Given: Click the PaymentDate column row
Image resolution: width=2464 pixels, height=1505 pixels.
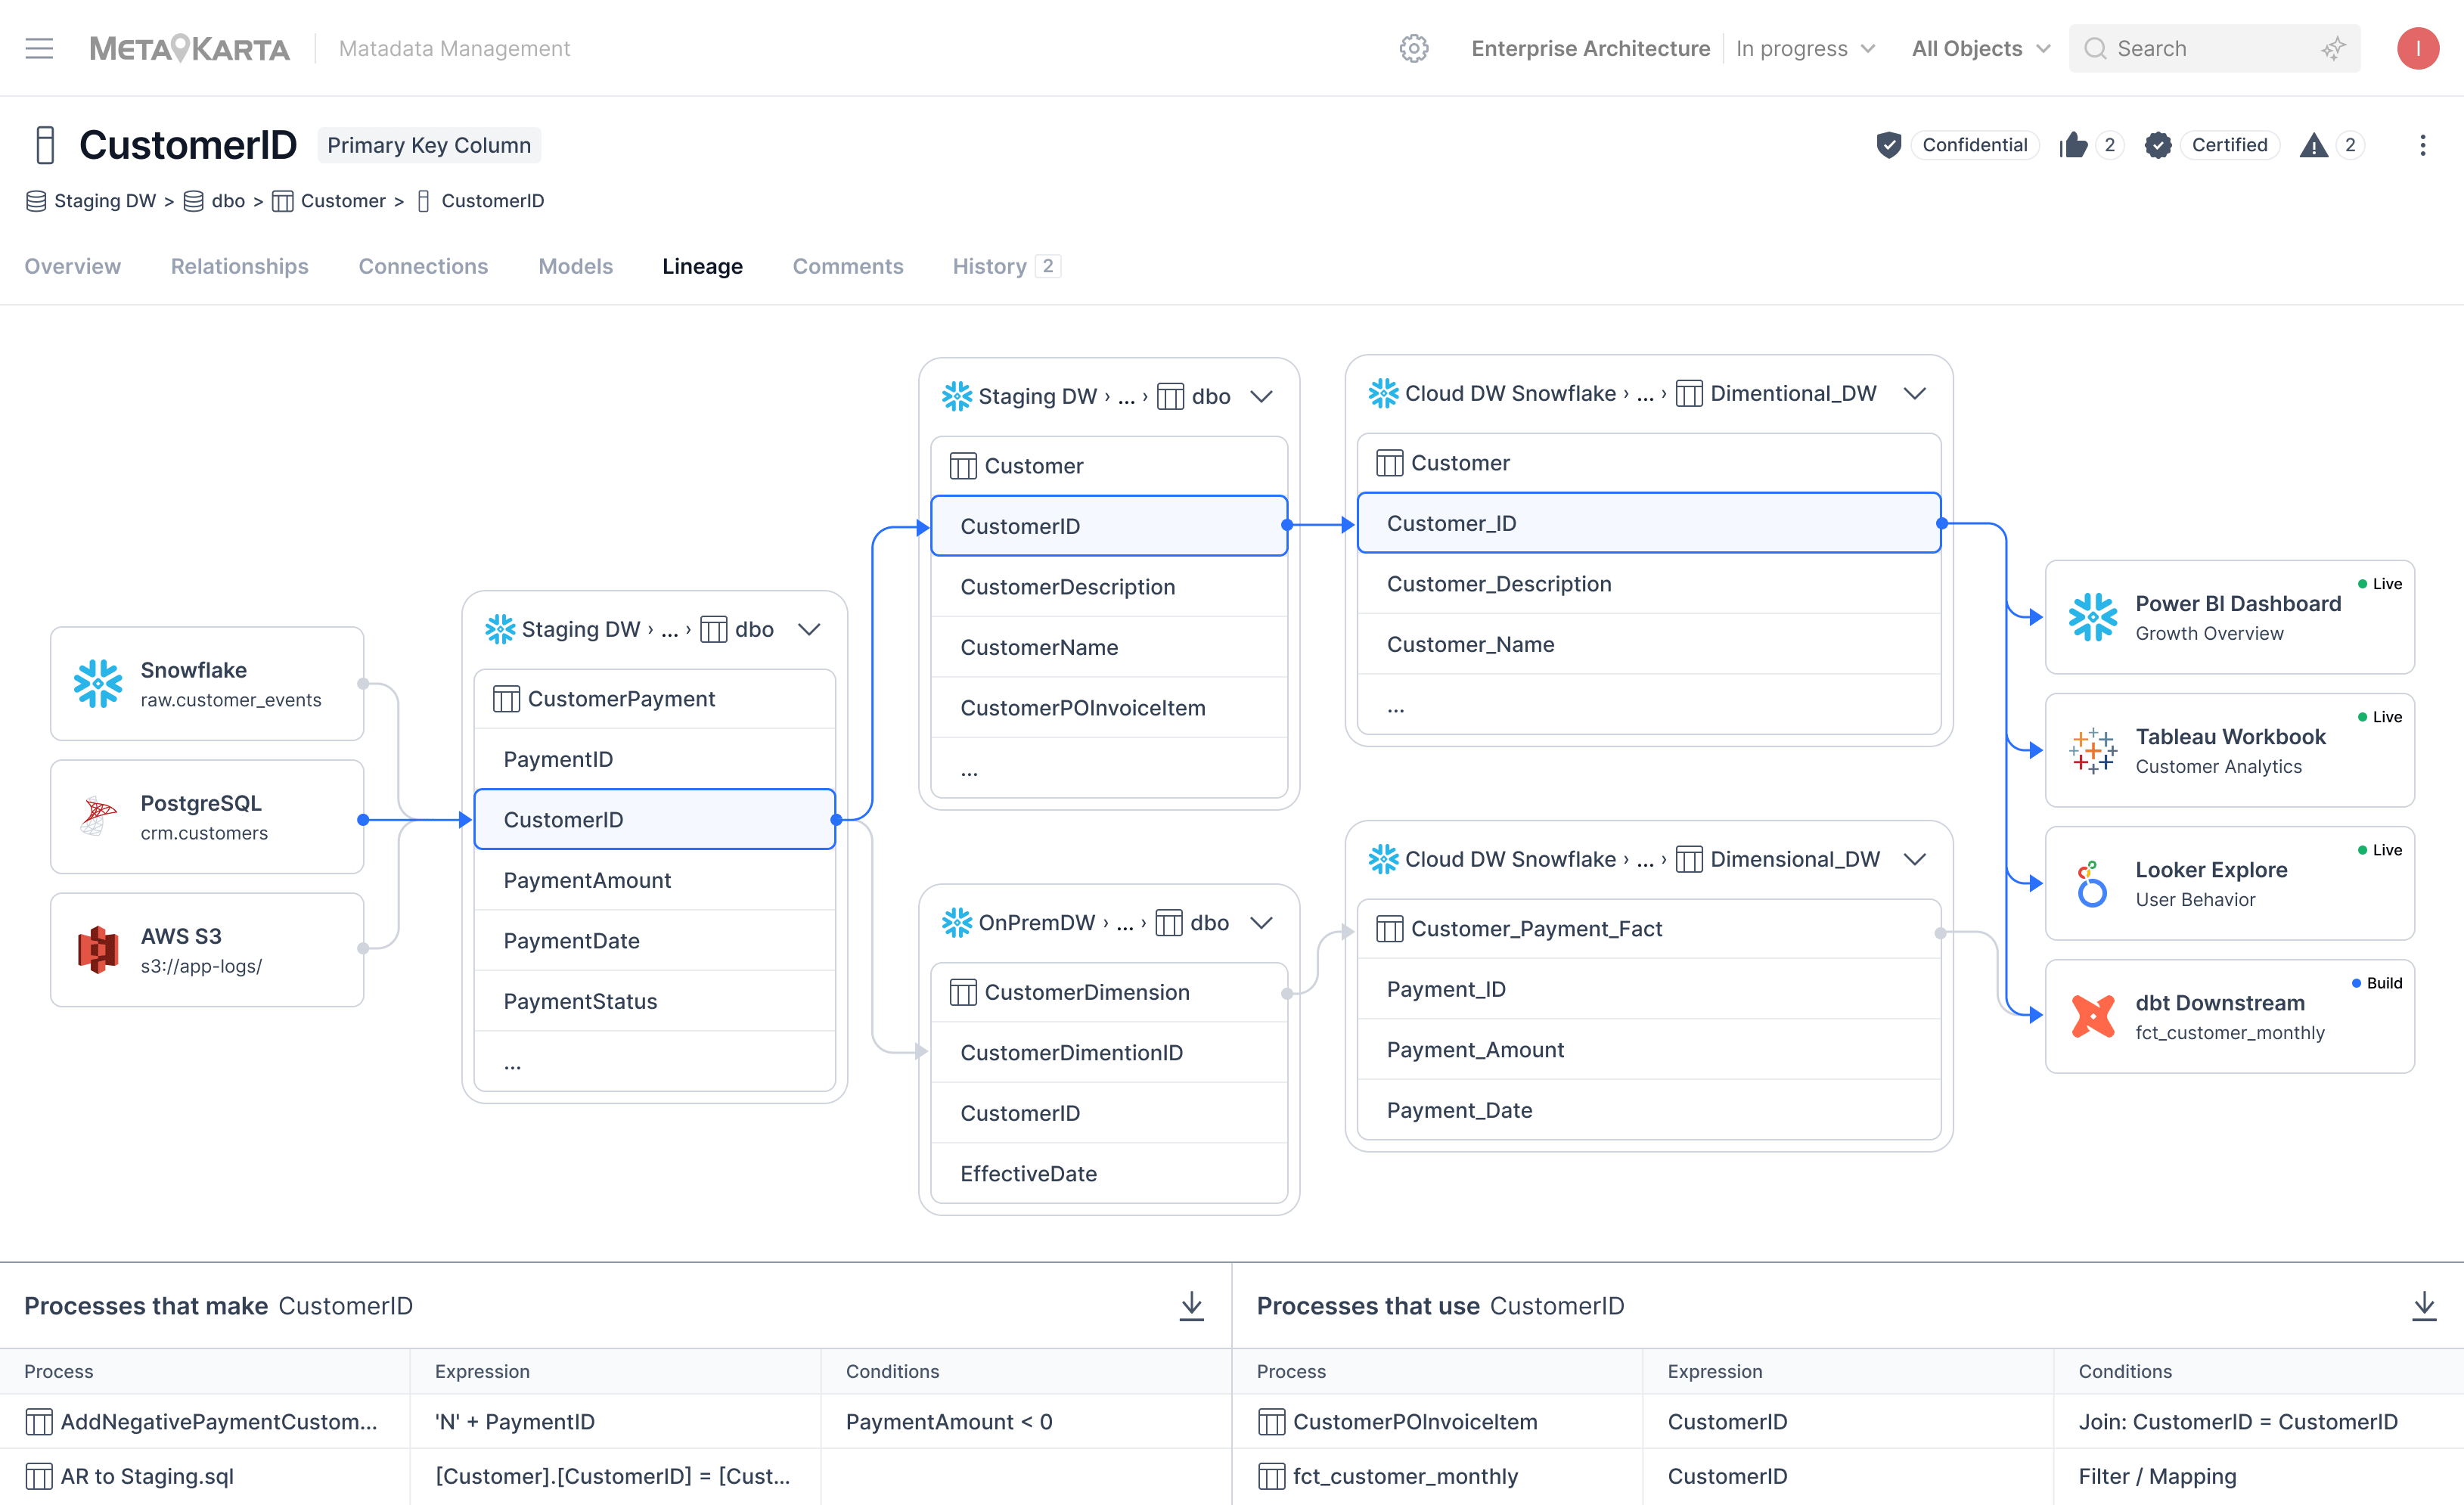Looking at the screenshot, I should point(654,941).
